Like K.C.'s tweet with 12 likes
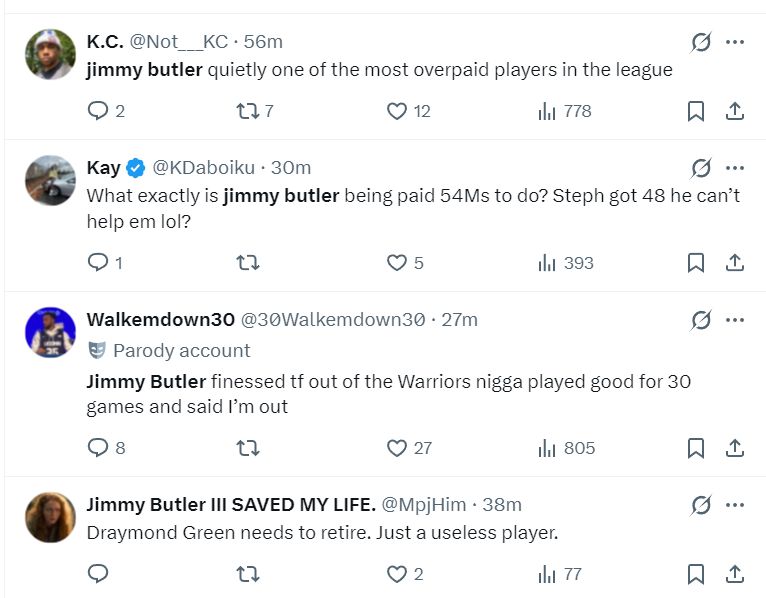 pyautogui.click(x=397, y=111)
